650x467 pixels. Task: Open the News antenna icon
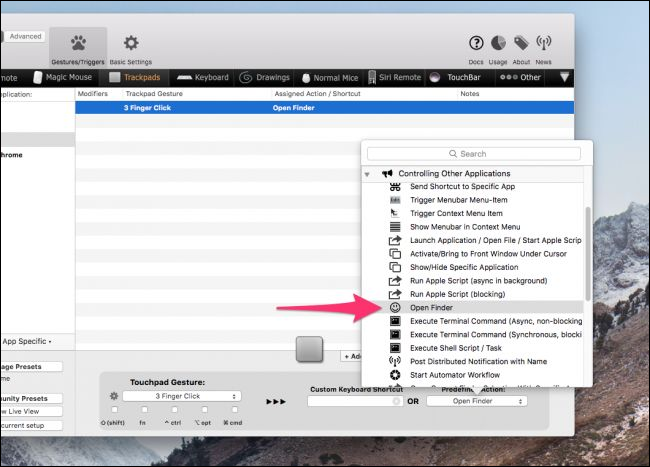point(544,43)
